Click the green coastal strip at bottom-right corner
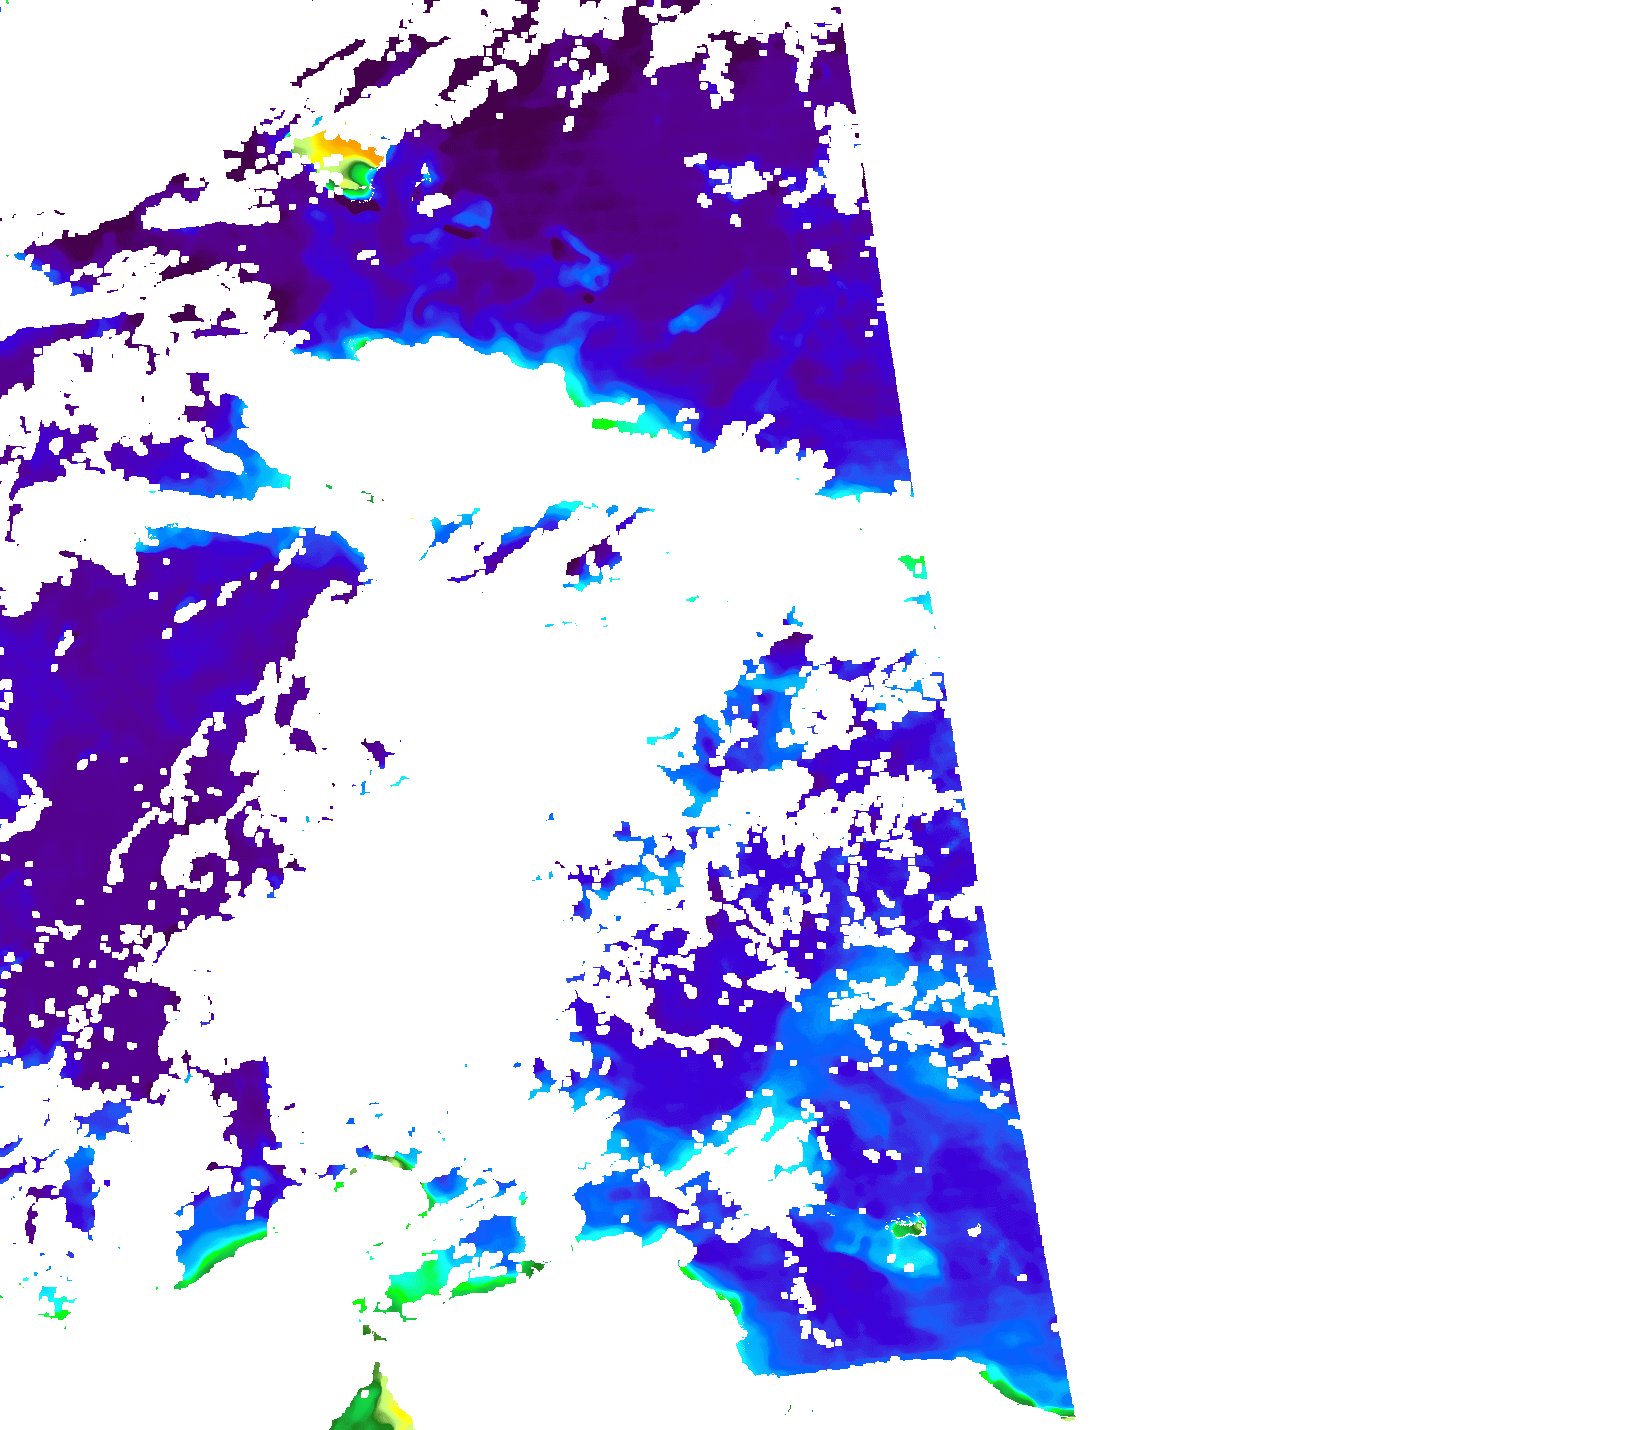Image resolution: width=1650 pixels, height=1430 pixels. [x=1025, y=1397]
